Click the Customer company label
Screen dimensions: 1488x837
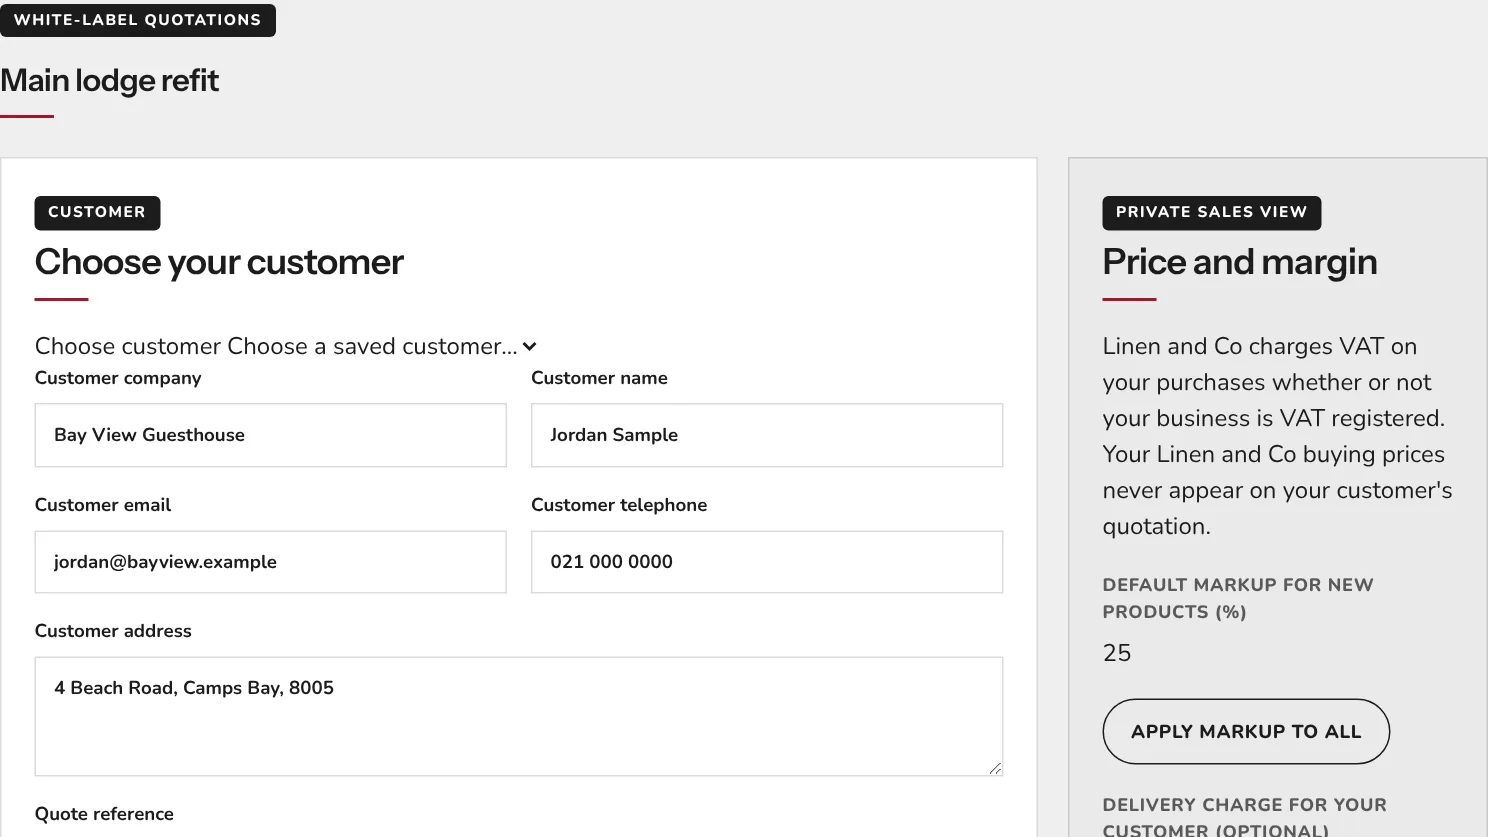[118, 378]
